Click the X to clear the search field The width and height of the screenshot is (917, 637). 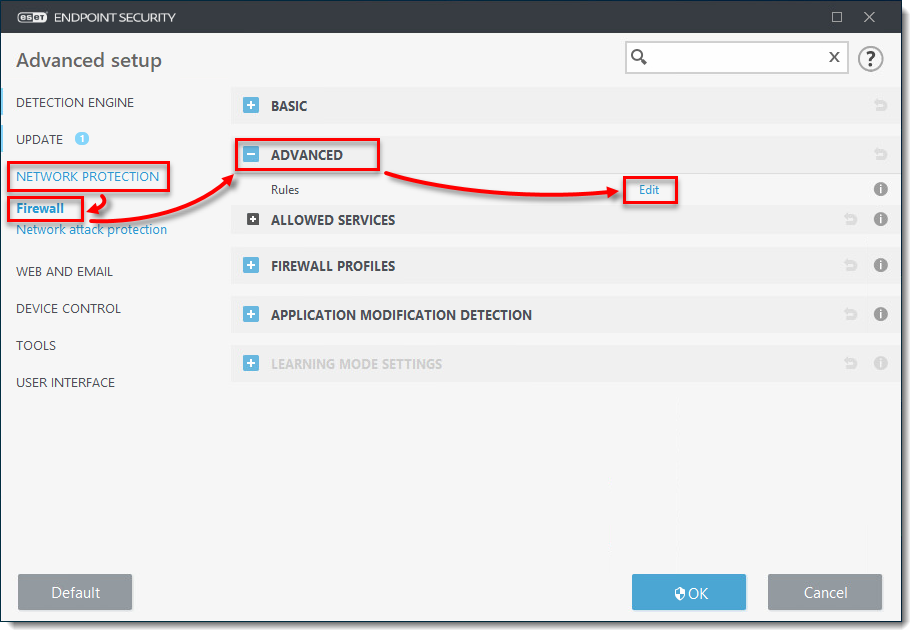coord(834,57)
